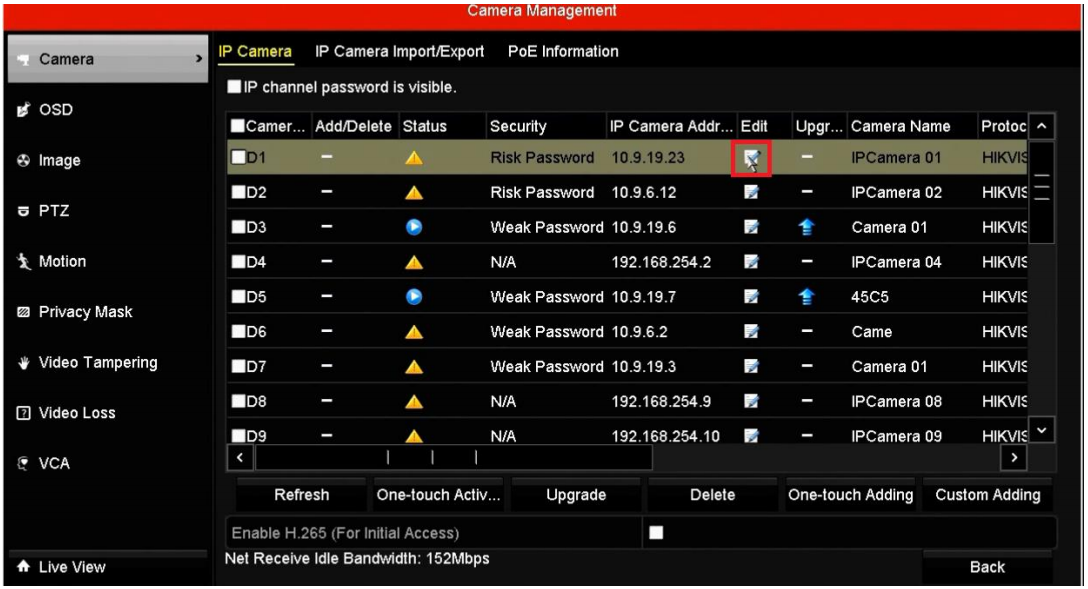Viewport: 1088px width, 589px height.
Task: Click yellow warning status icon for D1
Action: click(414, 158)
